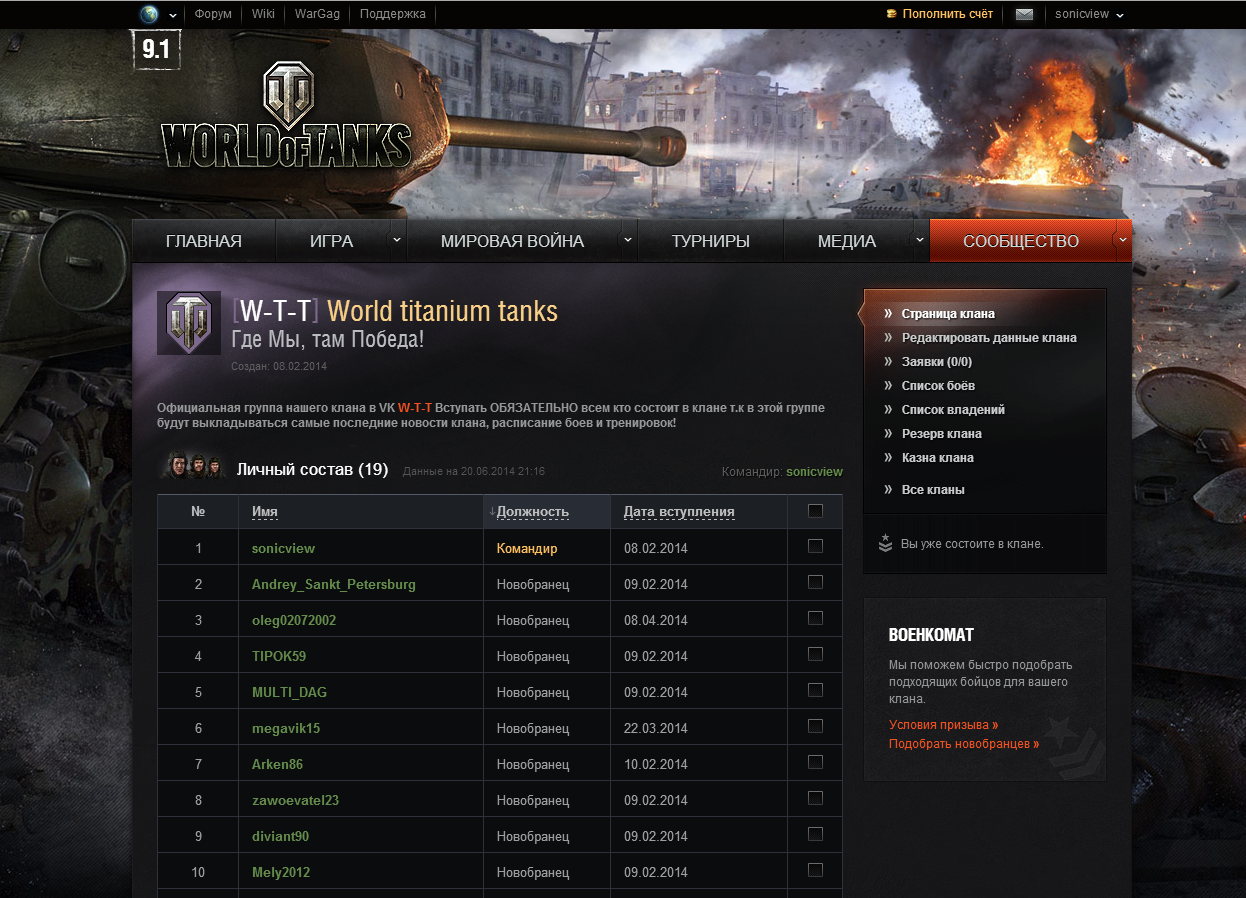Check the box for Andrey_Sankt_Petersburg row
This screenshot has width=1246, height=898.
coord(815,582)
